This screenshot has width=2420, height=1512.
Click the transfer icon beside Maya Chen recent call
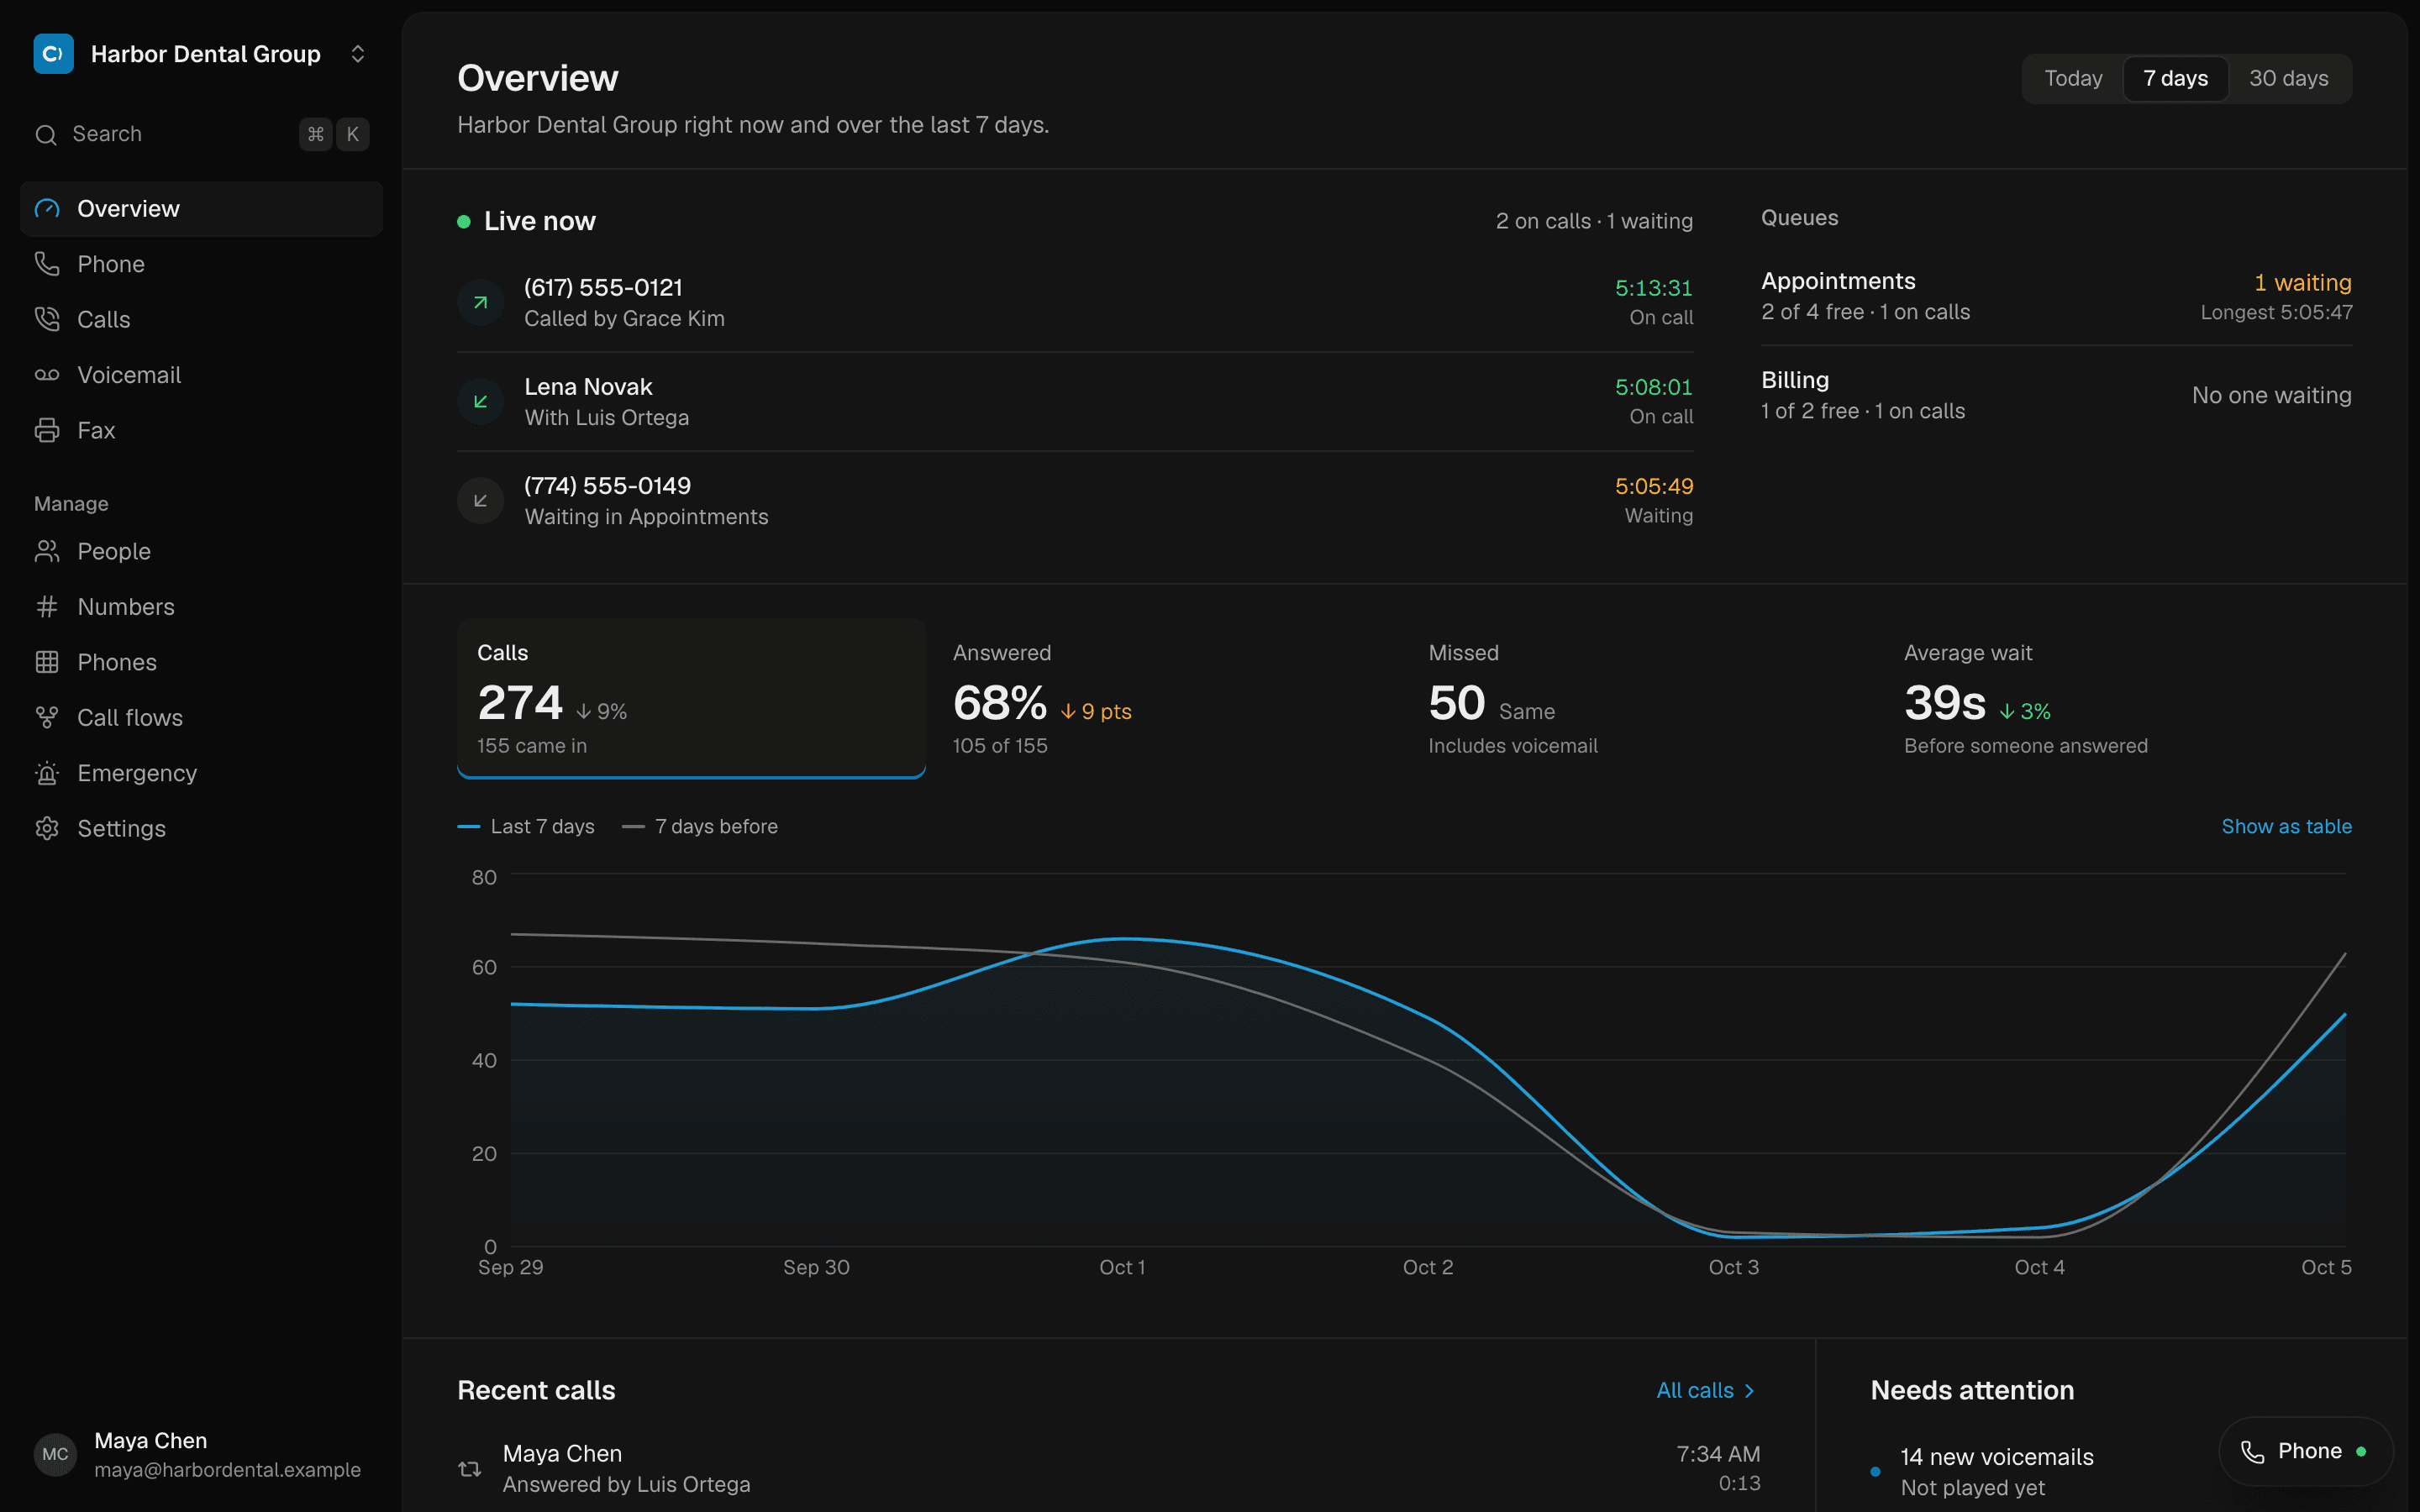point(470,1469)
